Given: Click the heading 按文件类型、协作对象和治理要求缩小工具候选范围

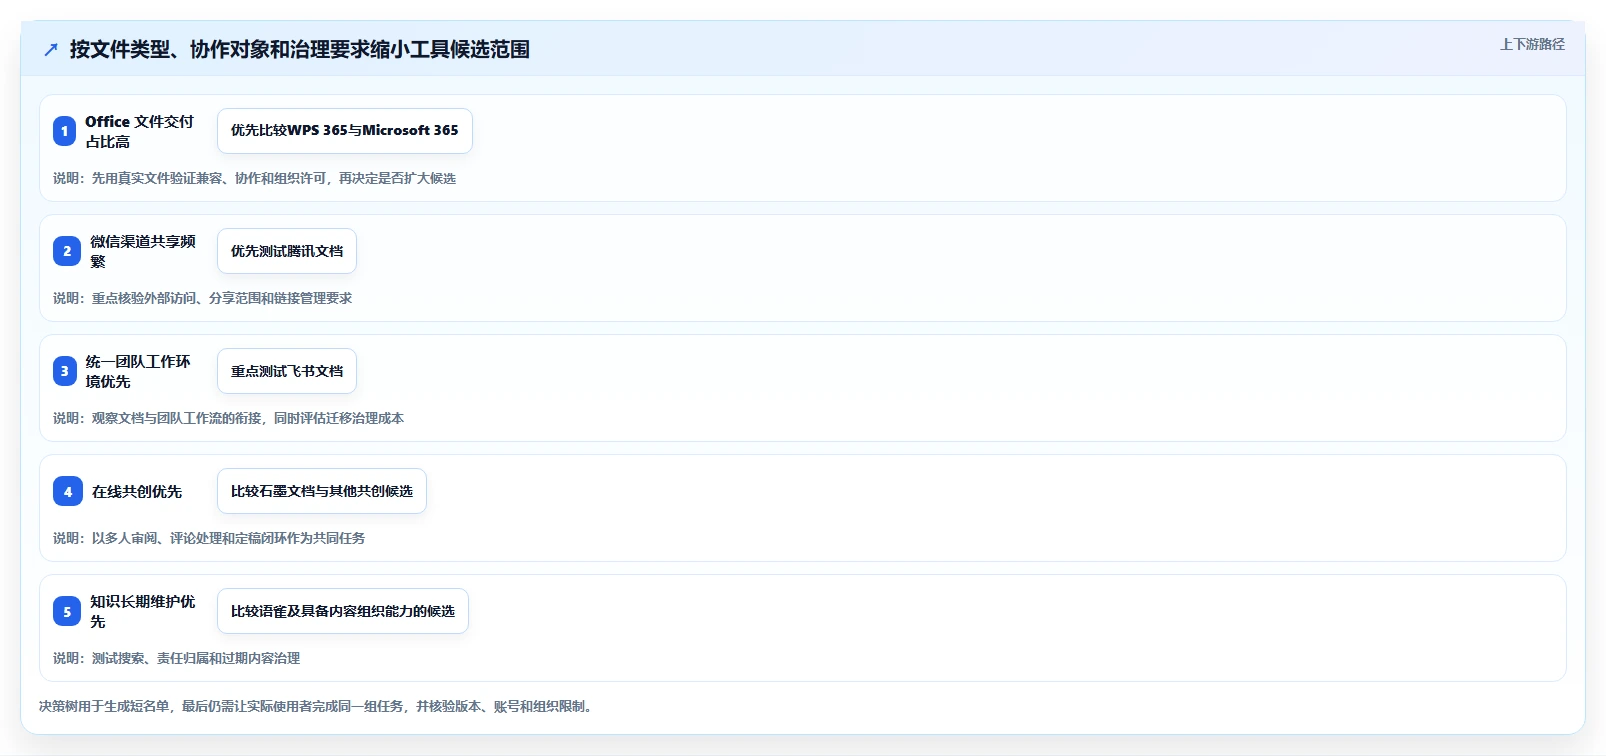Looking at the screenshot, I should click(x=300, y=49).
